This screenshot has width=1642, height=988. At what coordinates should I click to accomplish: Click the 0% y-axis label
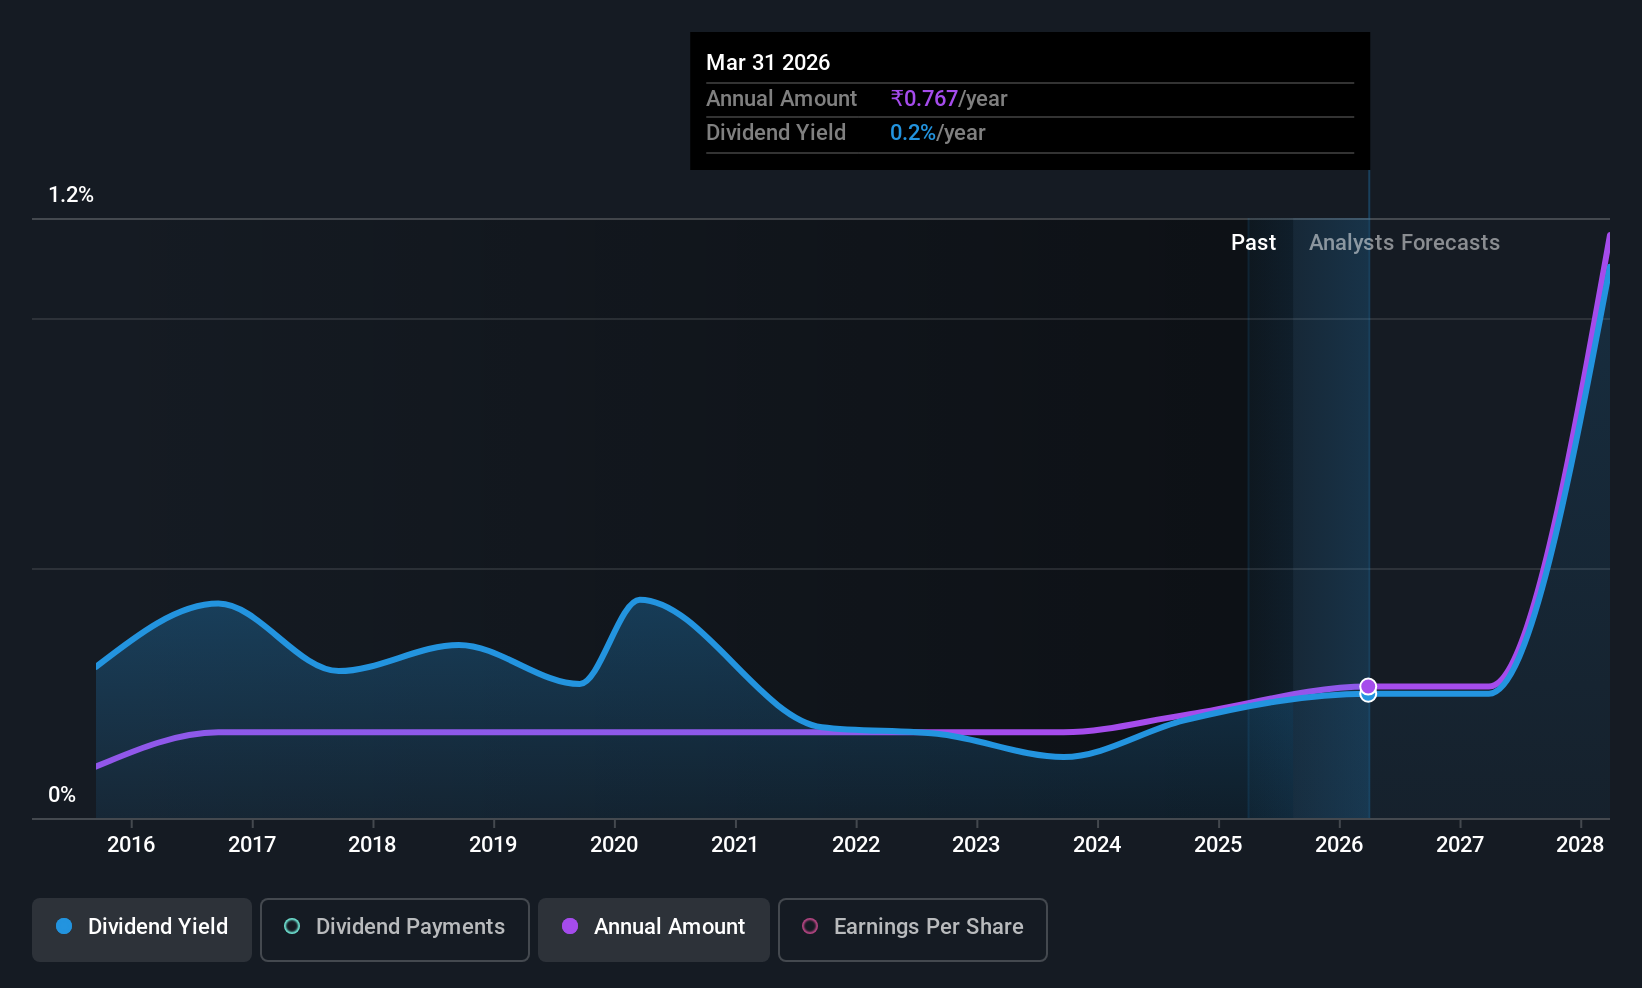coord(62,795)
